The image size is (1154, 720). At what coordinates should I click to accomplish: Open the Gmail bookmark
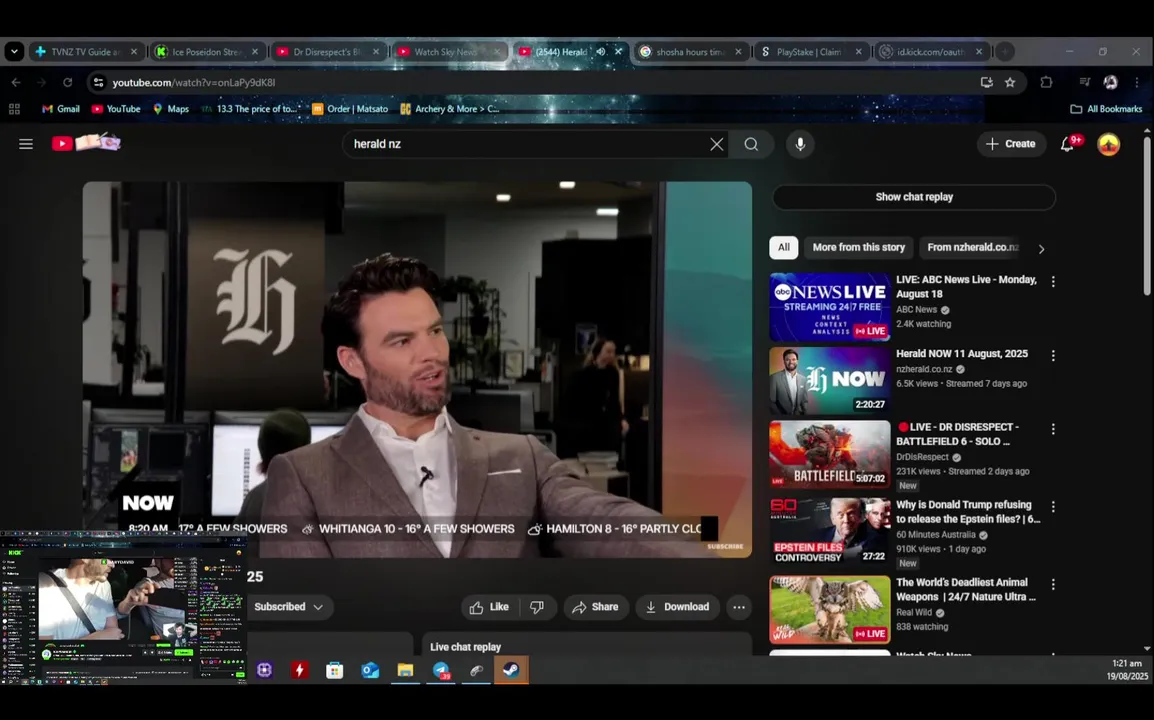tap(61, 109)
